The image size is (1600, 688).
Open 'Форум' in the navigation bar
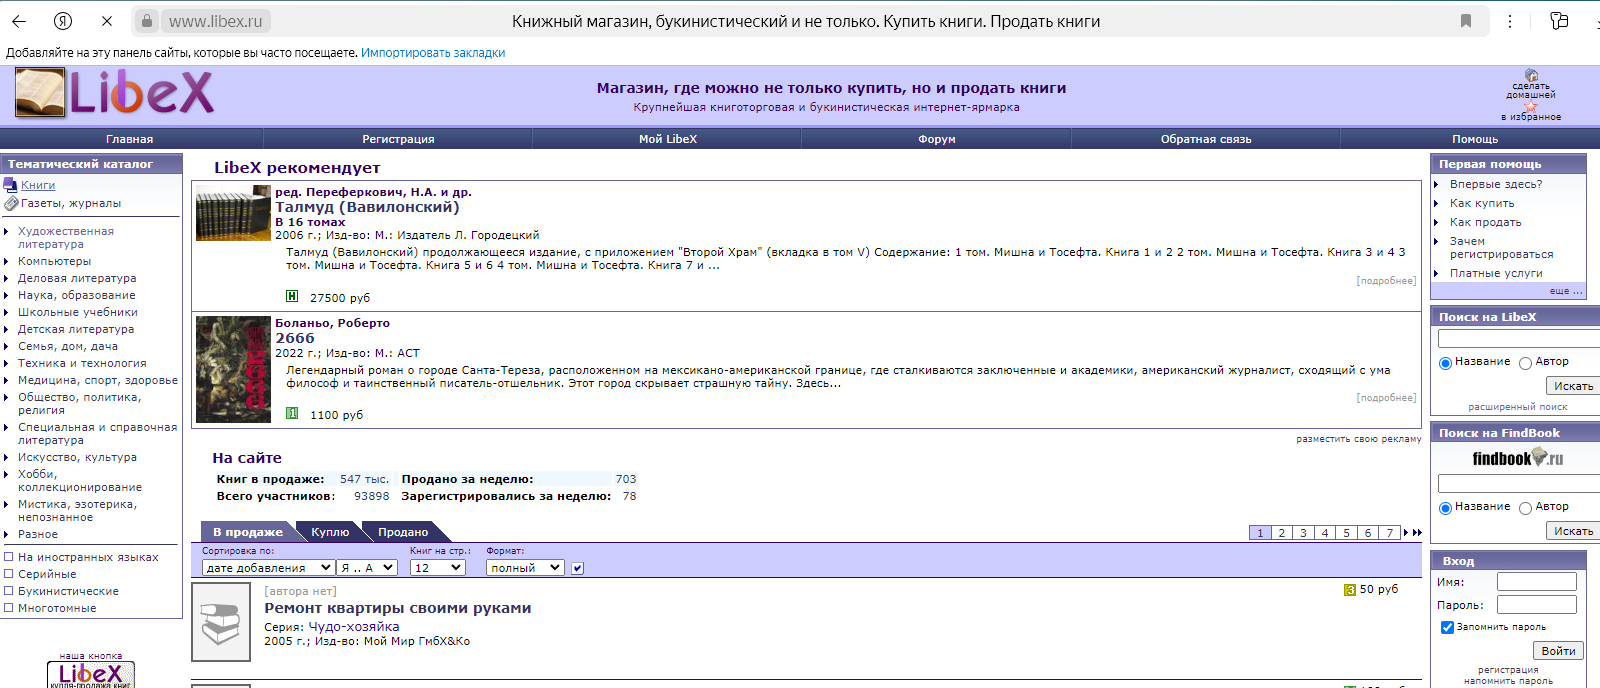tap(936, 139)
